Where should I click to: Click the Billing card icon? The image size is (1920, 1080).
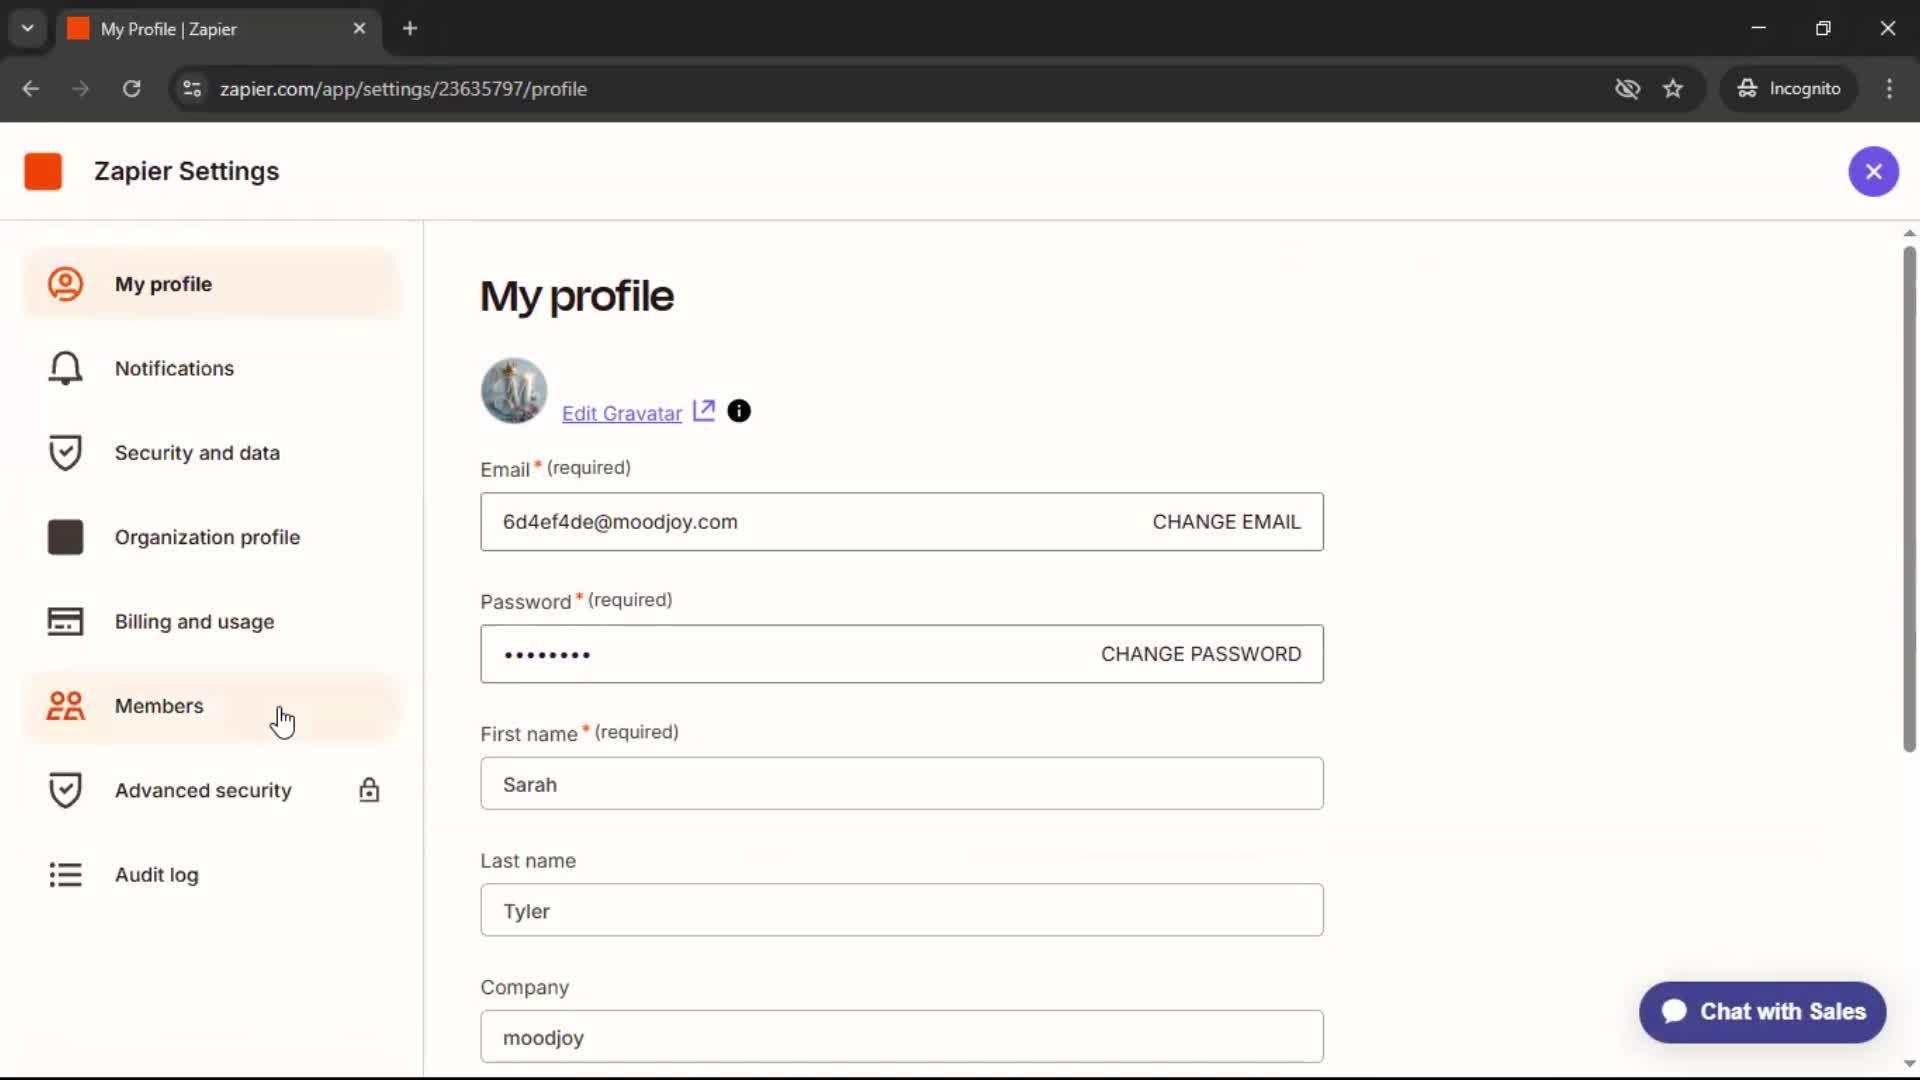click(65, 621)
